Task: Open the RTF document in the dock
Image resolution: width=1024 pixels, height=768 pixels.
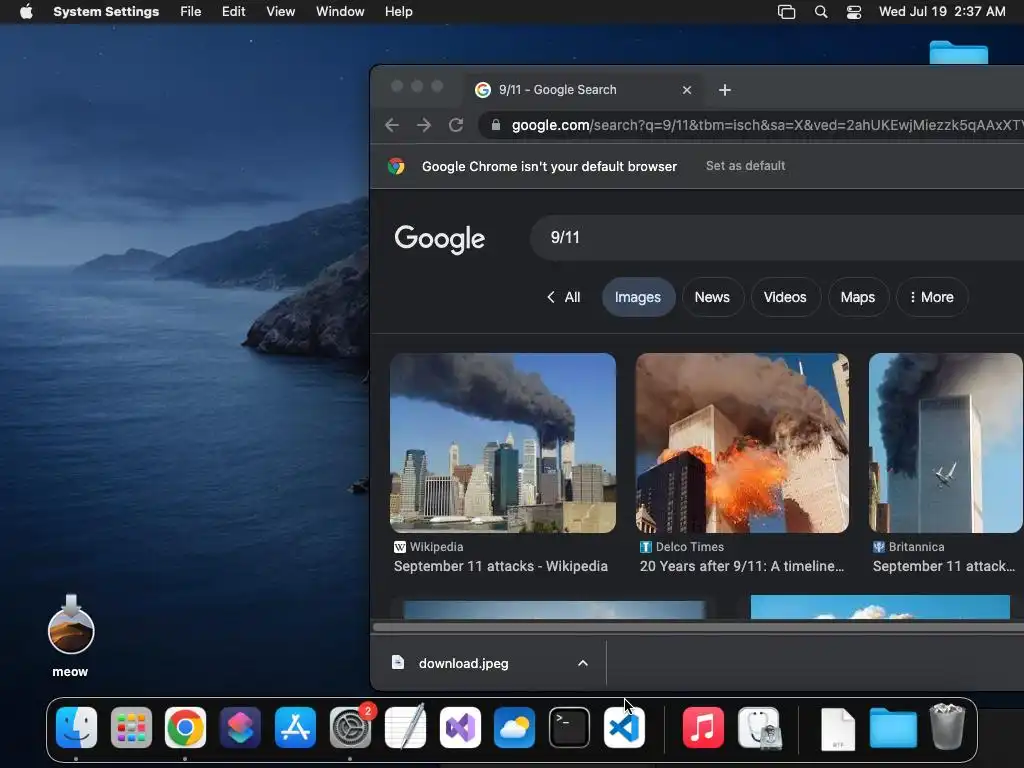Action: pos(838,728)
